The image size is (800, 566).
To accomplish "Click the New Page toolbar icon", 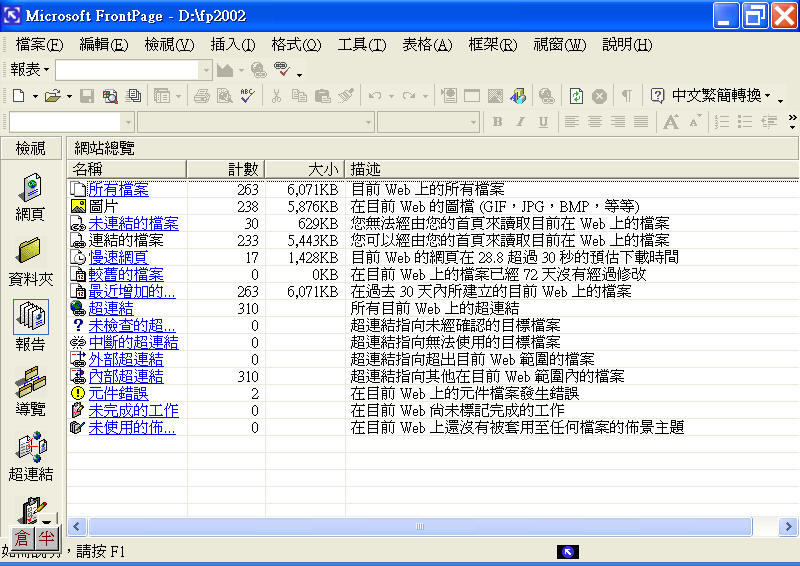I will [x=19, y=96].
